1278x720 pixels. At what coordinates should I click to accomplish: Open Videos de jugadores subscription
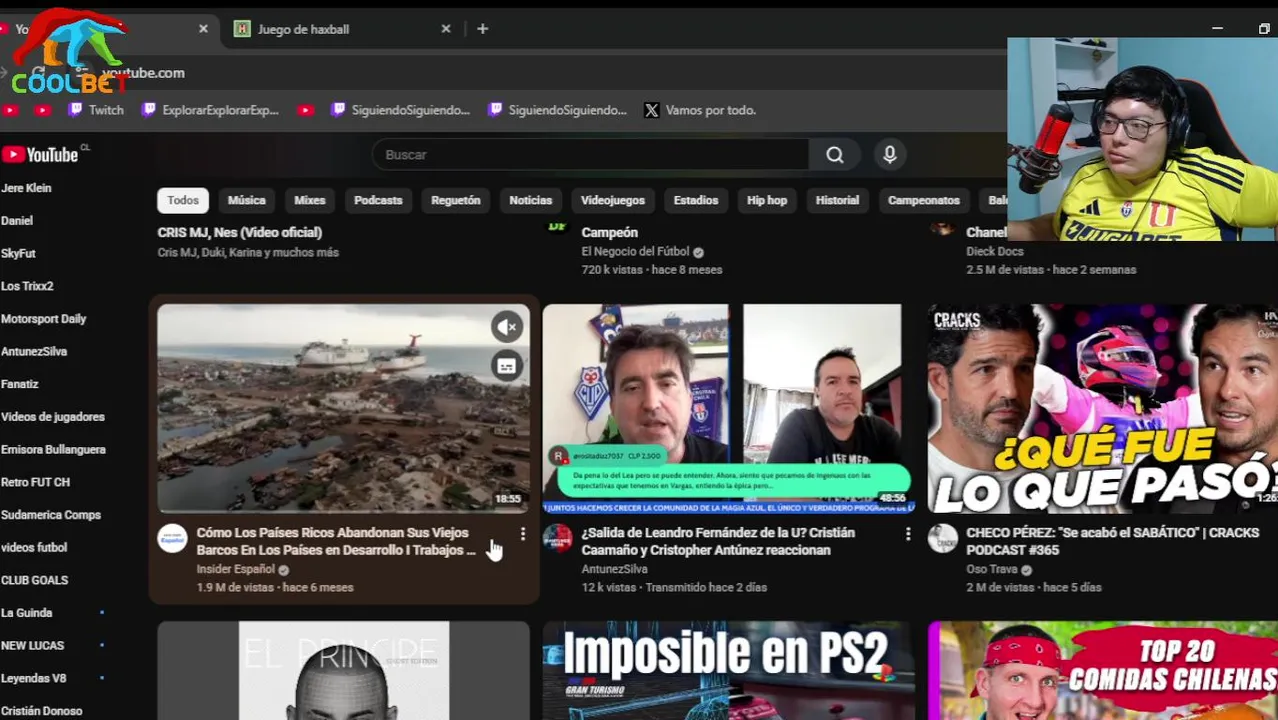pos(53,417)
